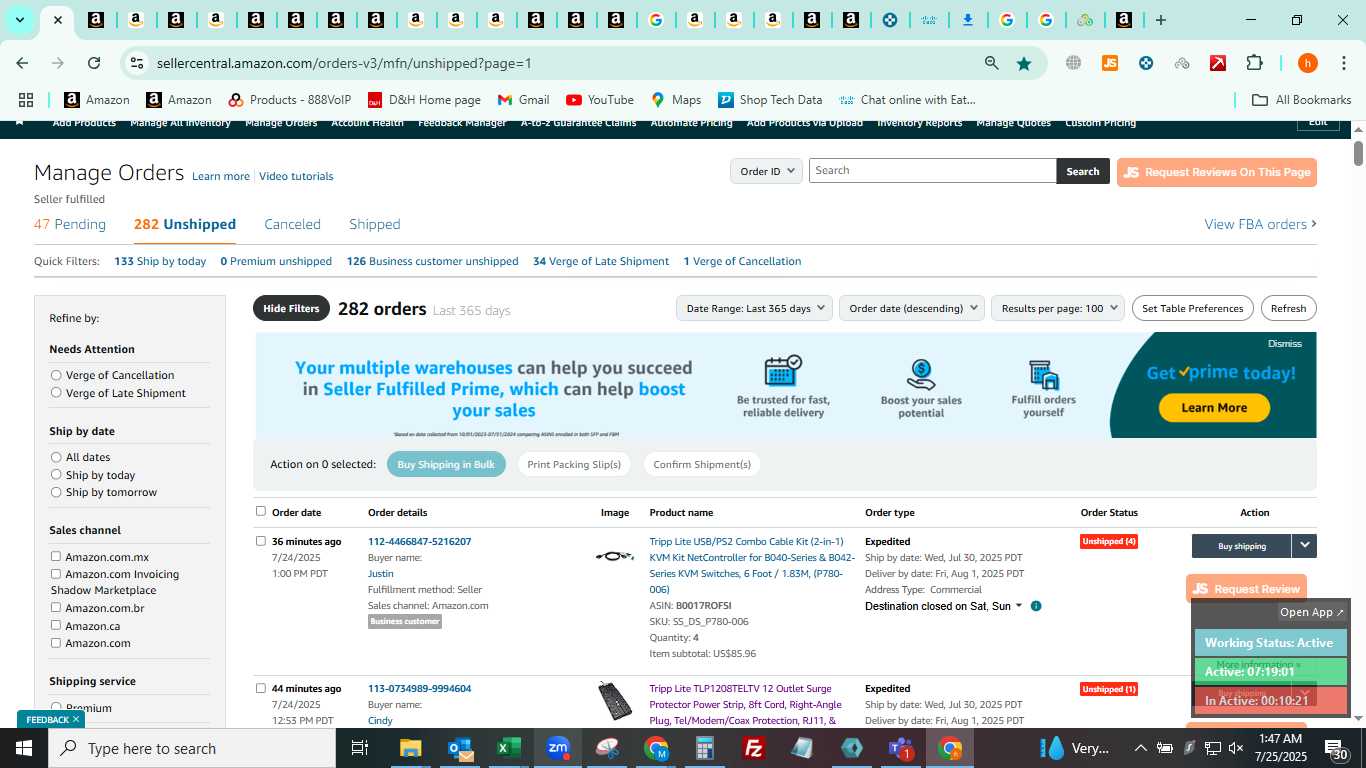Select Ship by tomorrow radio option
Viewport: 1366px width, 768px height.
tap(56, 492)
